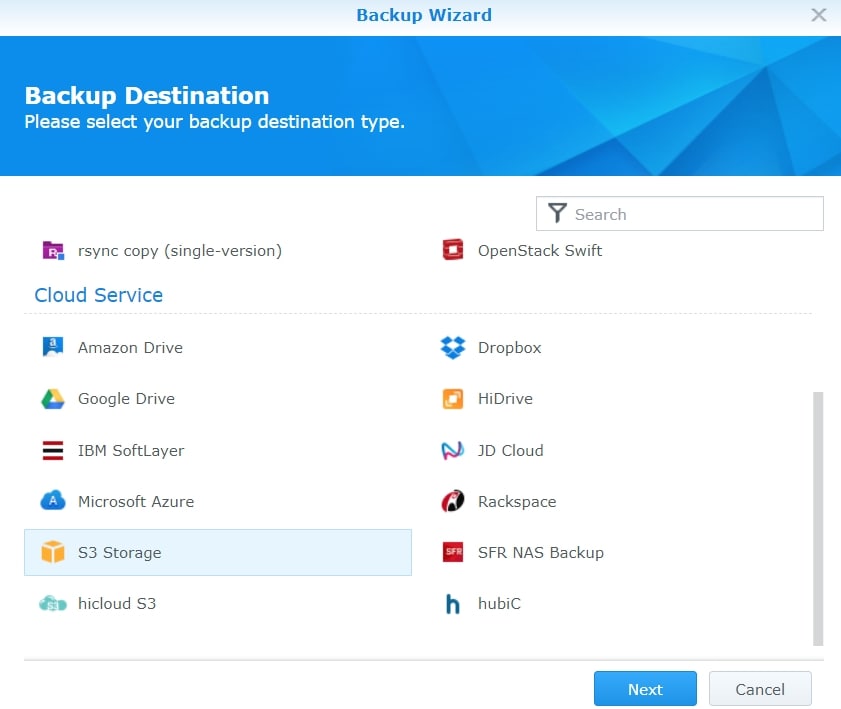Close the Backup Wizard dialog
Viewport: 841px width, 709px height.
(819, 15)
